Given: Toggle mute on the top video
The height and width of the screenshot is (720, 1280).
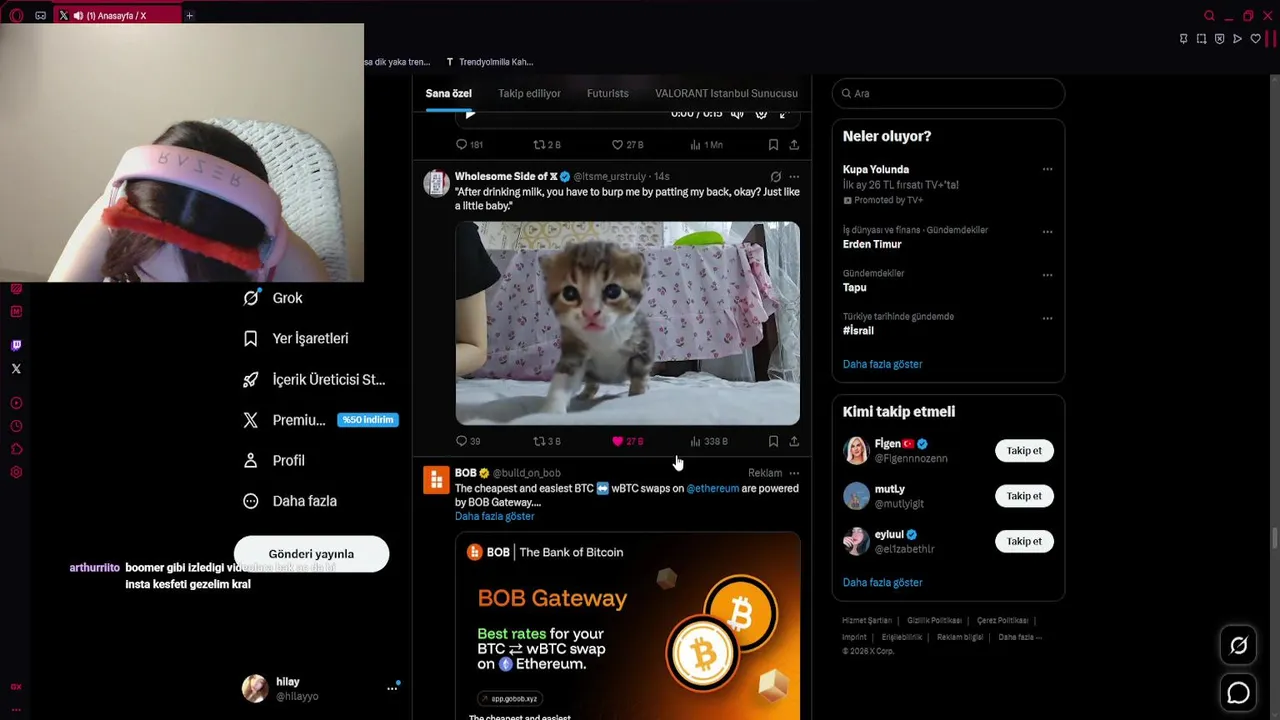Looking at the screenshot, I should [737, 114].
